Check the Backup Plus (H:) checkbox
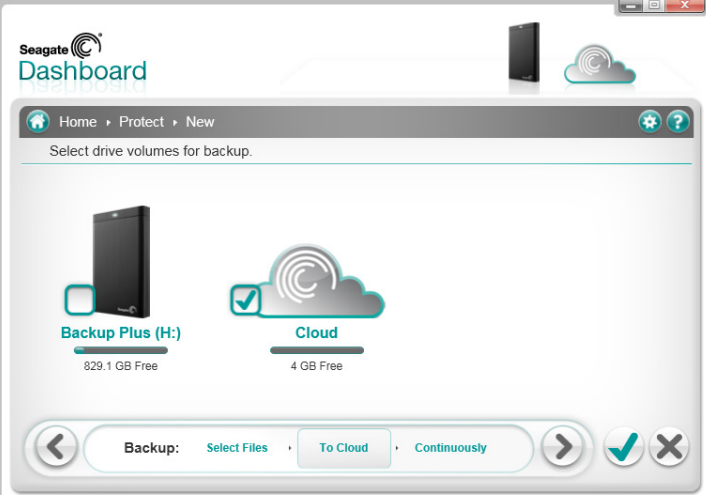706x495 pixels. tap(80, 300)
